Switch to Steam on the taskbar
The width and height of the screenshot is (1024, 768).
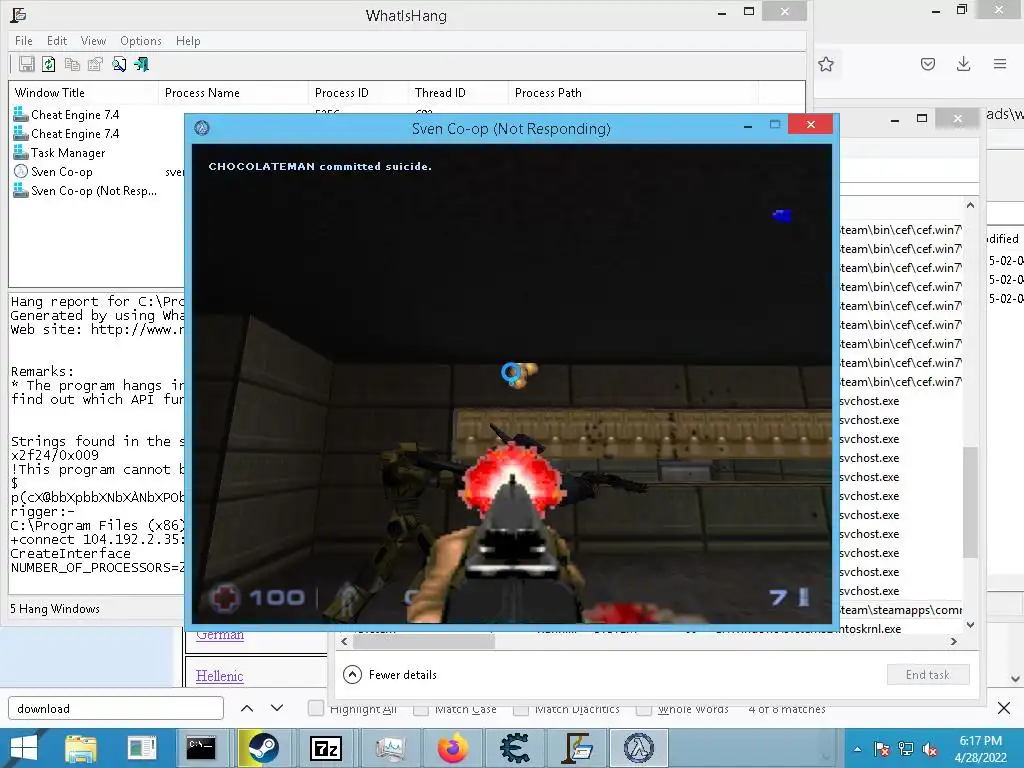[263, 748]
